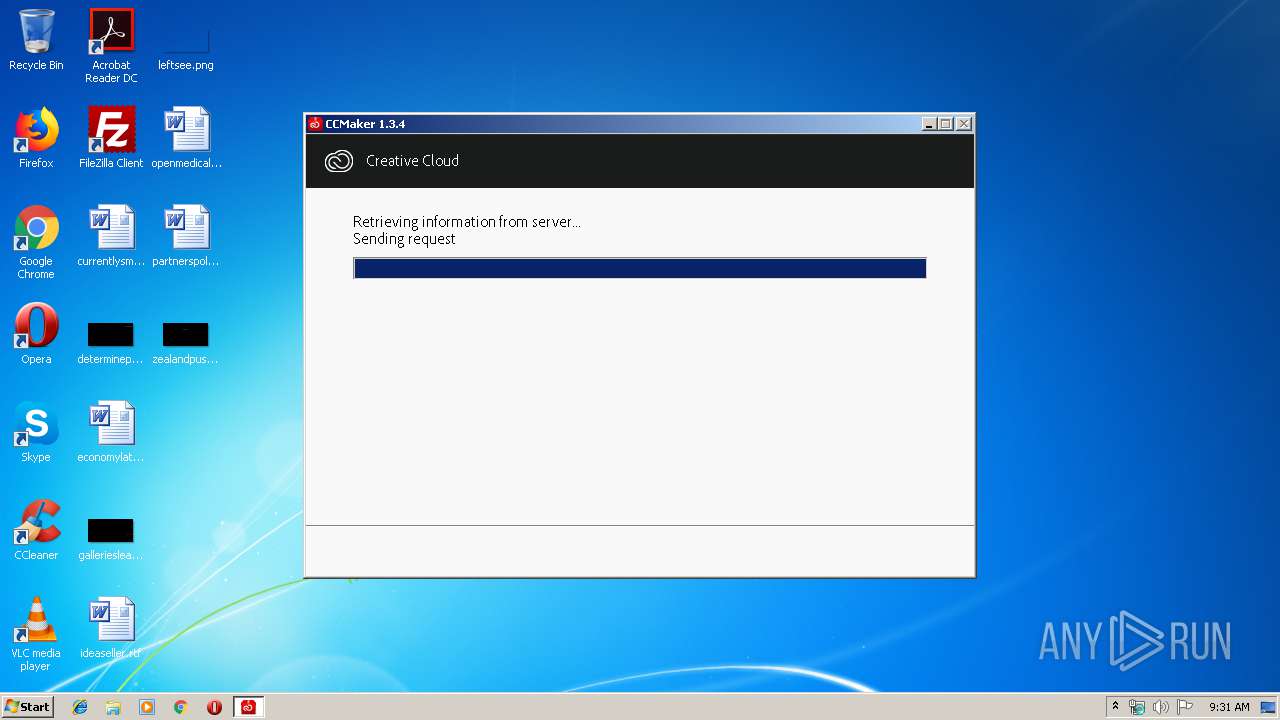The width and height of the screenshot is (1280, 720).
Task: Open Internet Explorer from the taskbar
Action: (80, 707)
